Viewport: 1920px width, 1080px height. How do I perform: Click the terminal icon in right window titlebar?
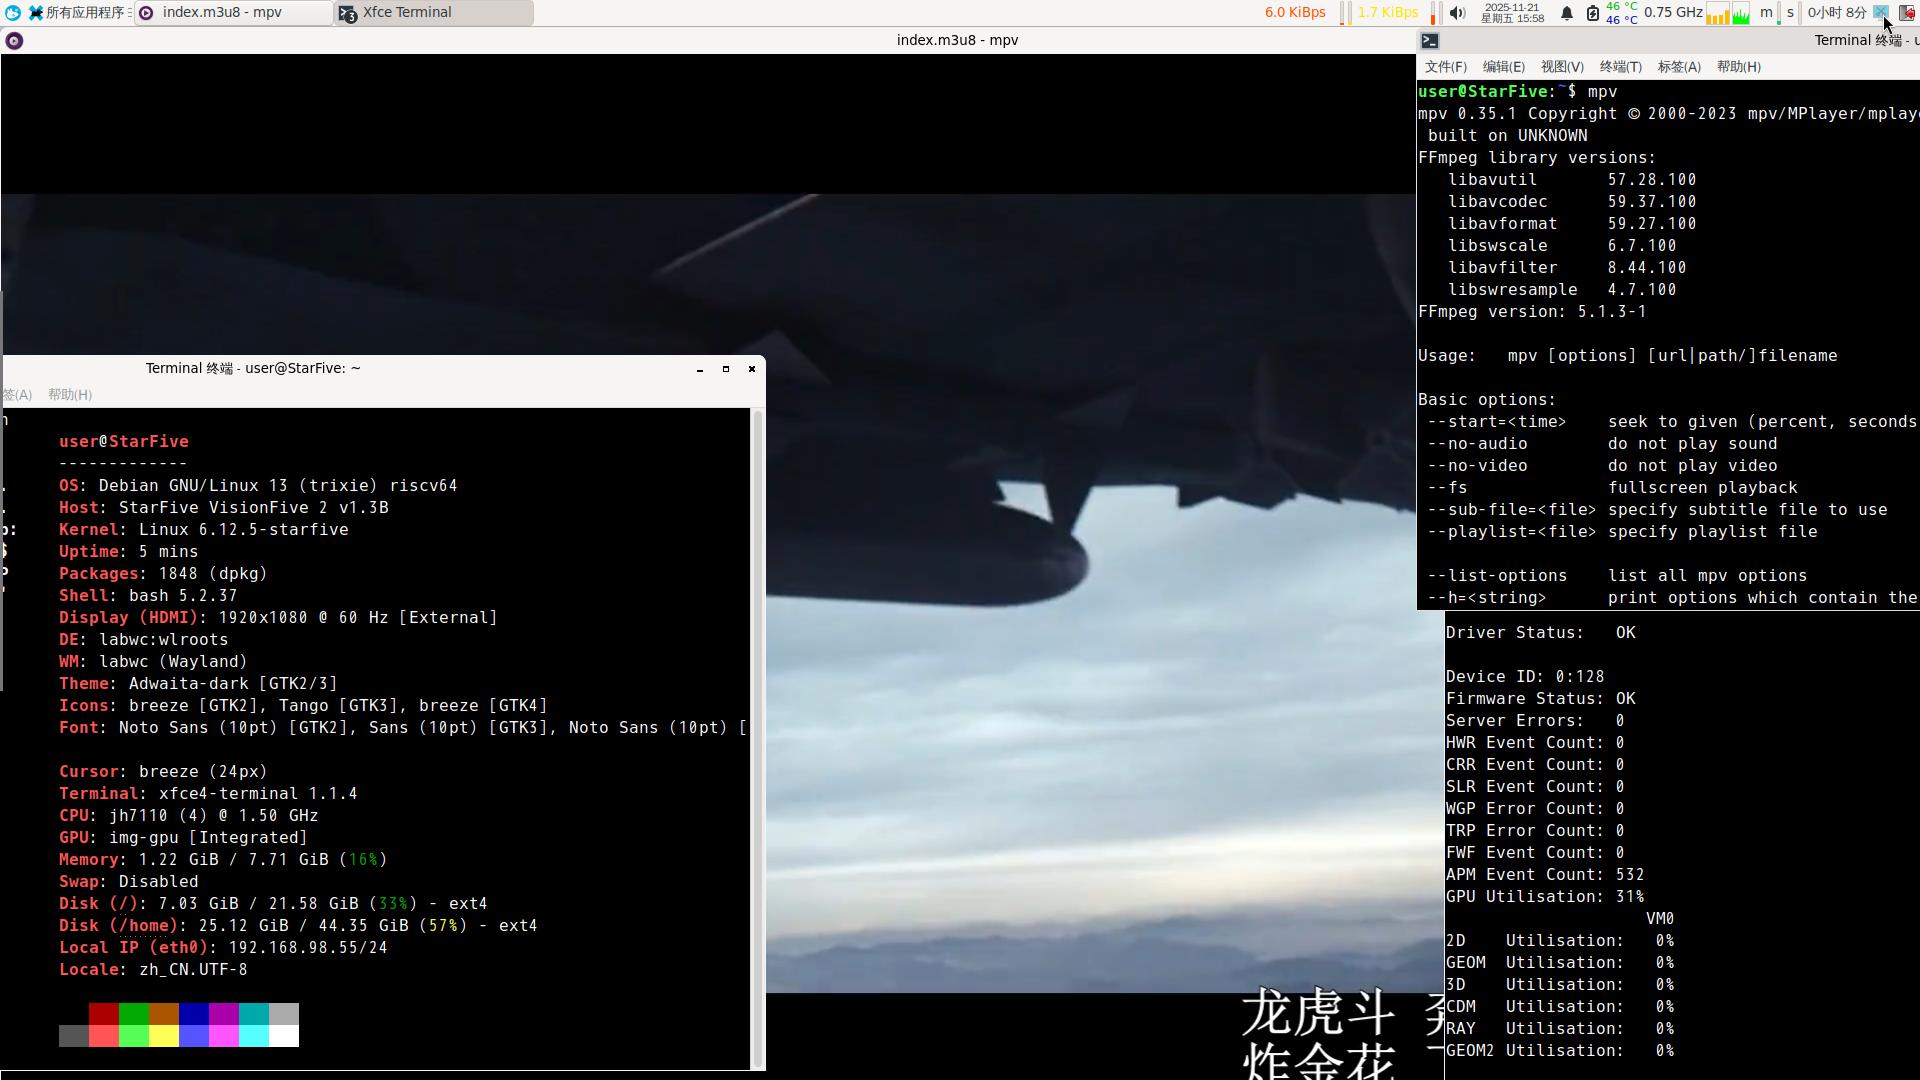(x=1430, y=41)
